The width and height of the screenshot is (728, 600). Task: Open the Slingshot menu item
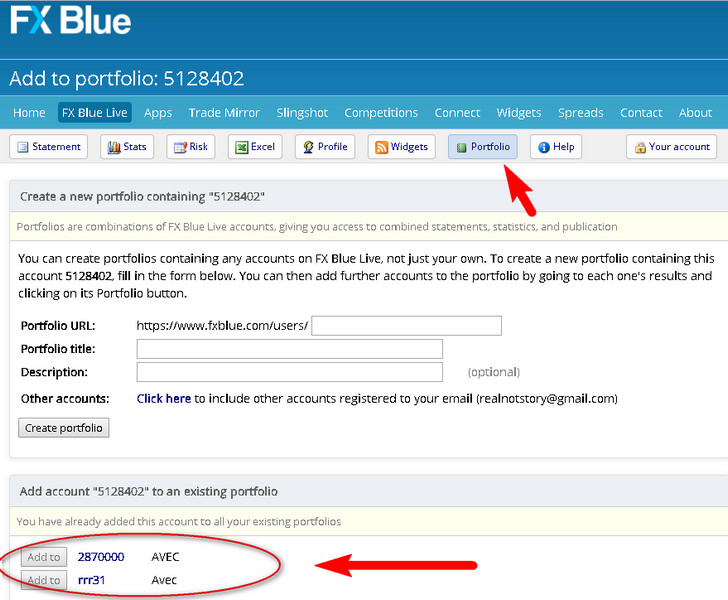[x=302, y=113]
